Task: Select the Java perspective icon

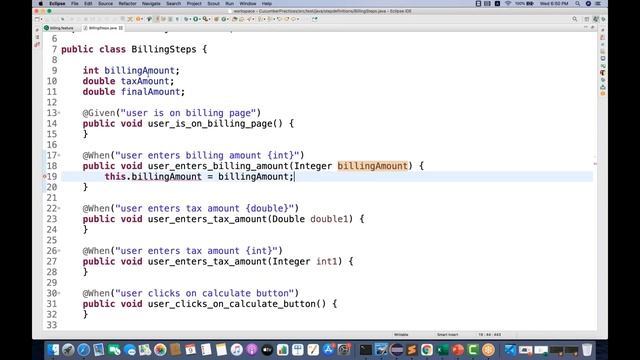Action: [596, 19]
